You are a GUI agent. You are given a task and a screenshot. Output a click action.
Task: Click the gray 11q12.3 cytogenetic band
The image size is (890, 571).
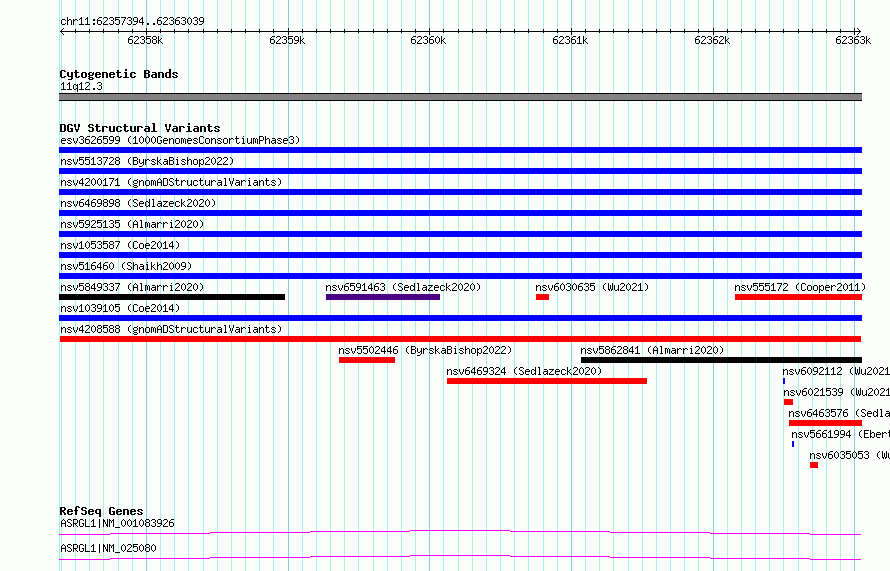(460, 97)
